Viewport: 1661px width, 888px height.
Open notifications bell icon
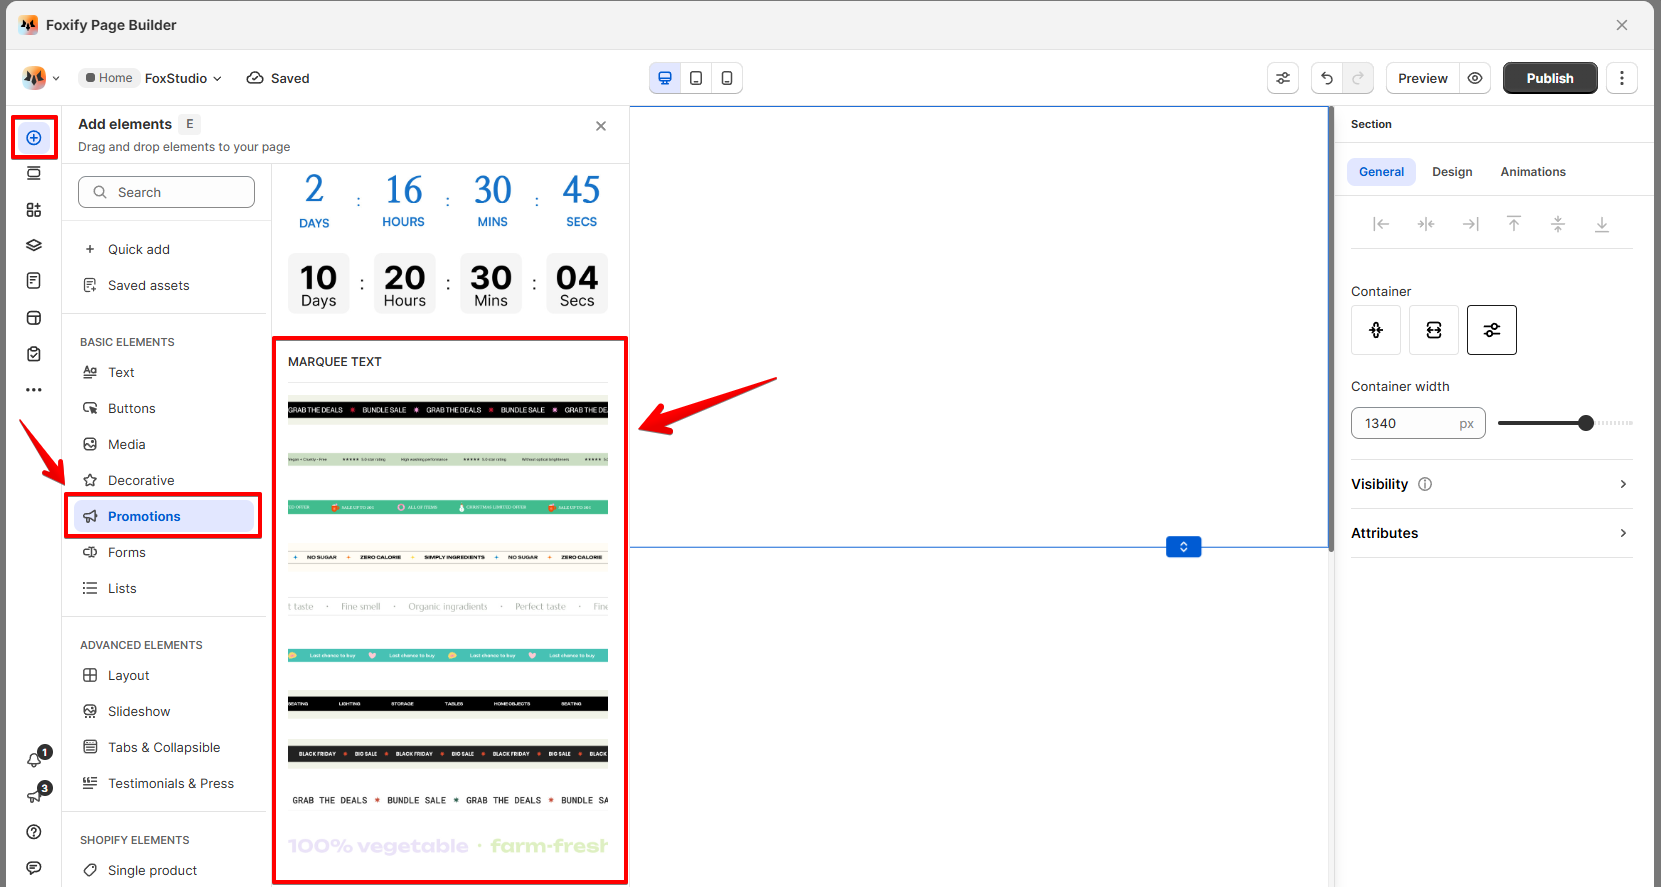point(34,760)
